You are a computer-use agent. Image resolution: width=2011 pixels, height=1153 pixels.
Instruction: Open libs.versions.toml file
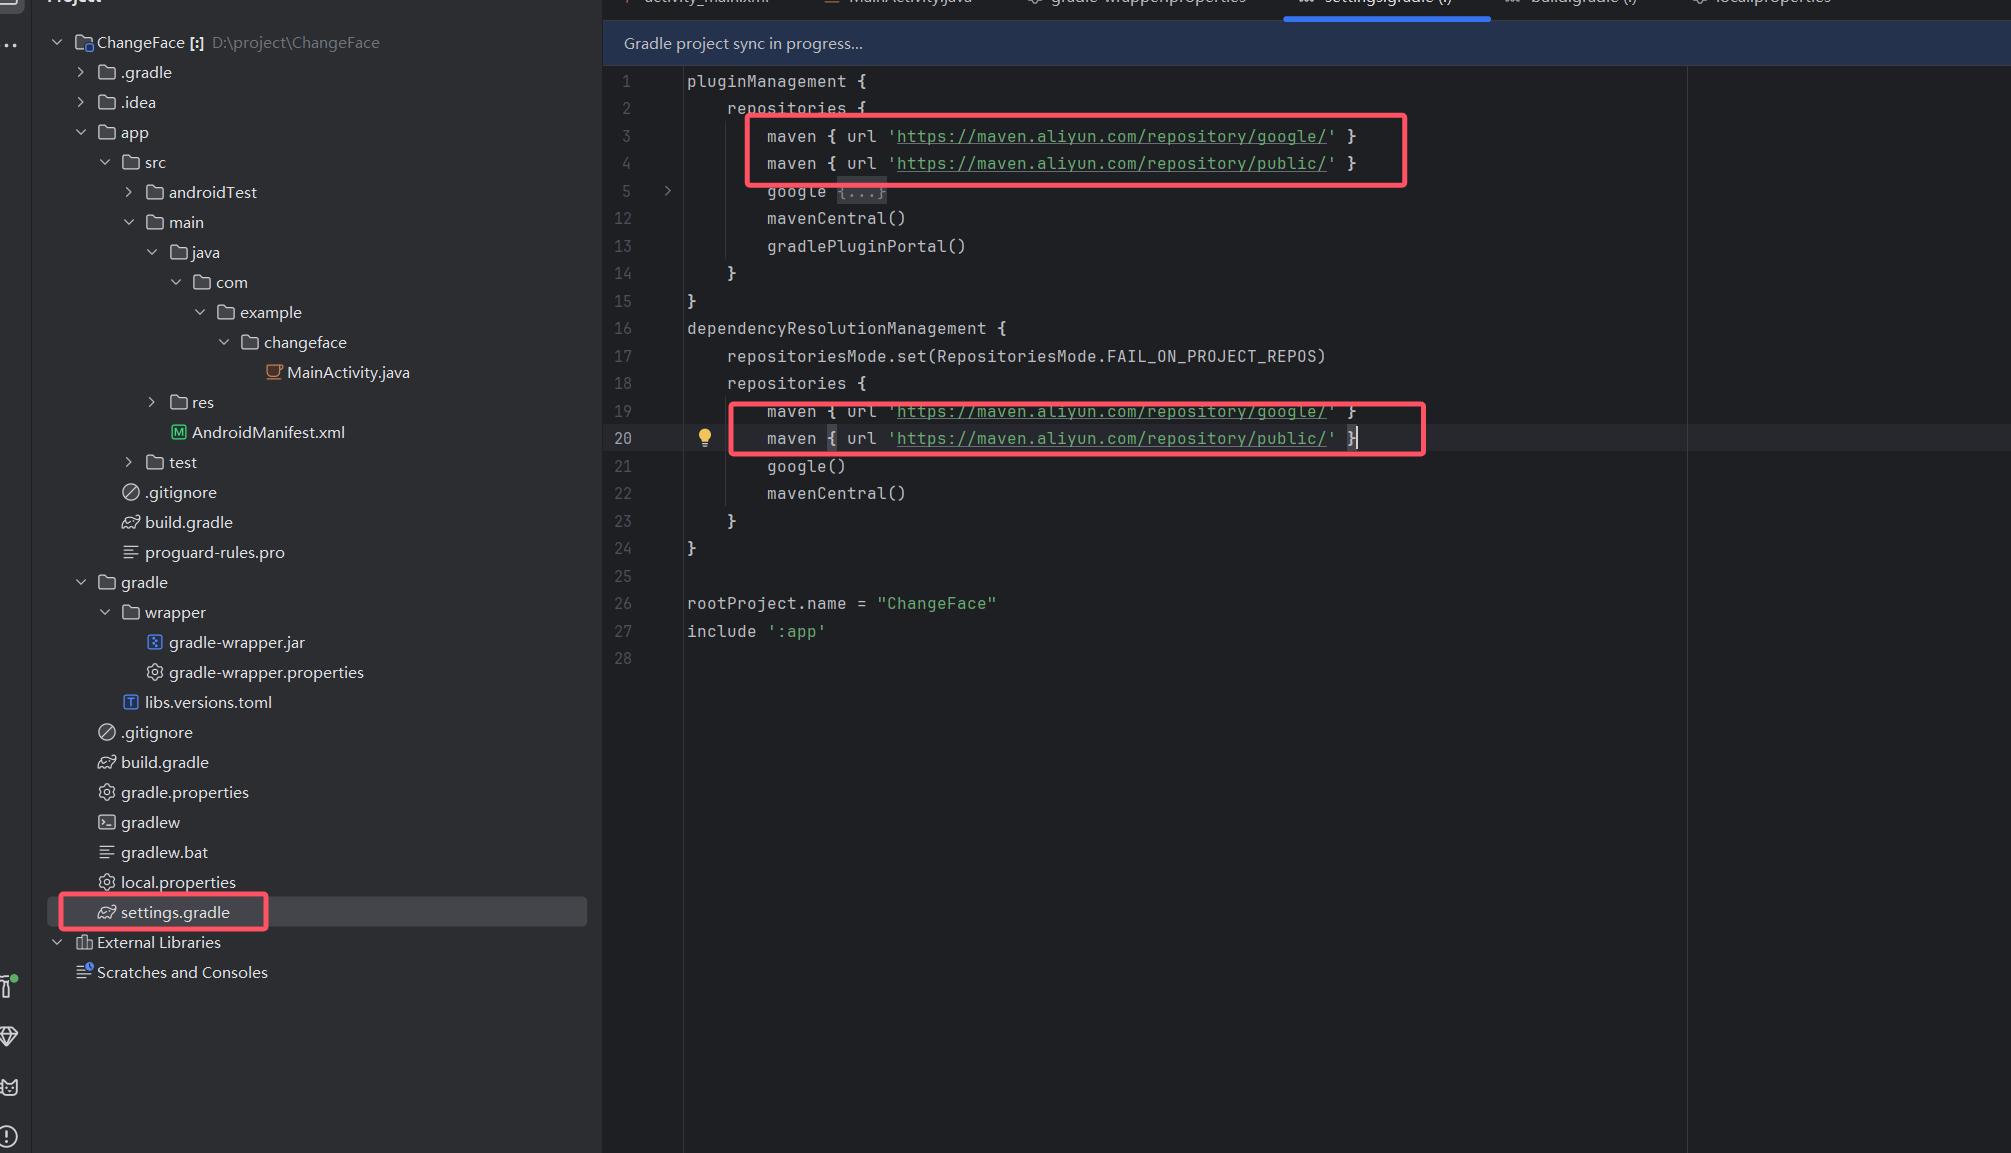208,702
